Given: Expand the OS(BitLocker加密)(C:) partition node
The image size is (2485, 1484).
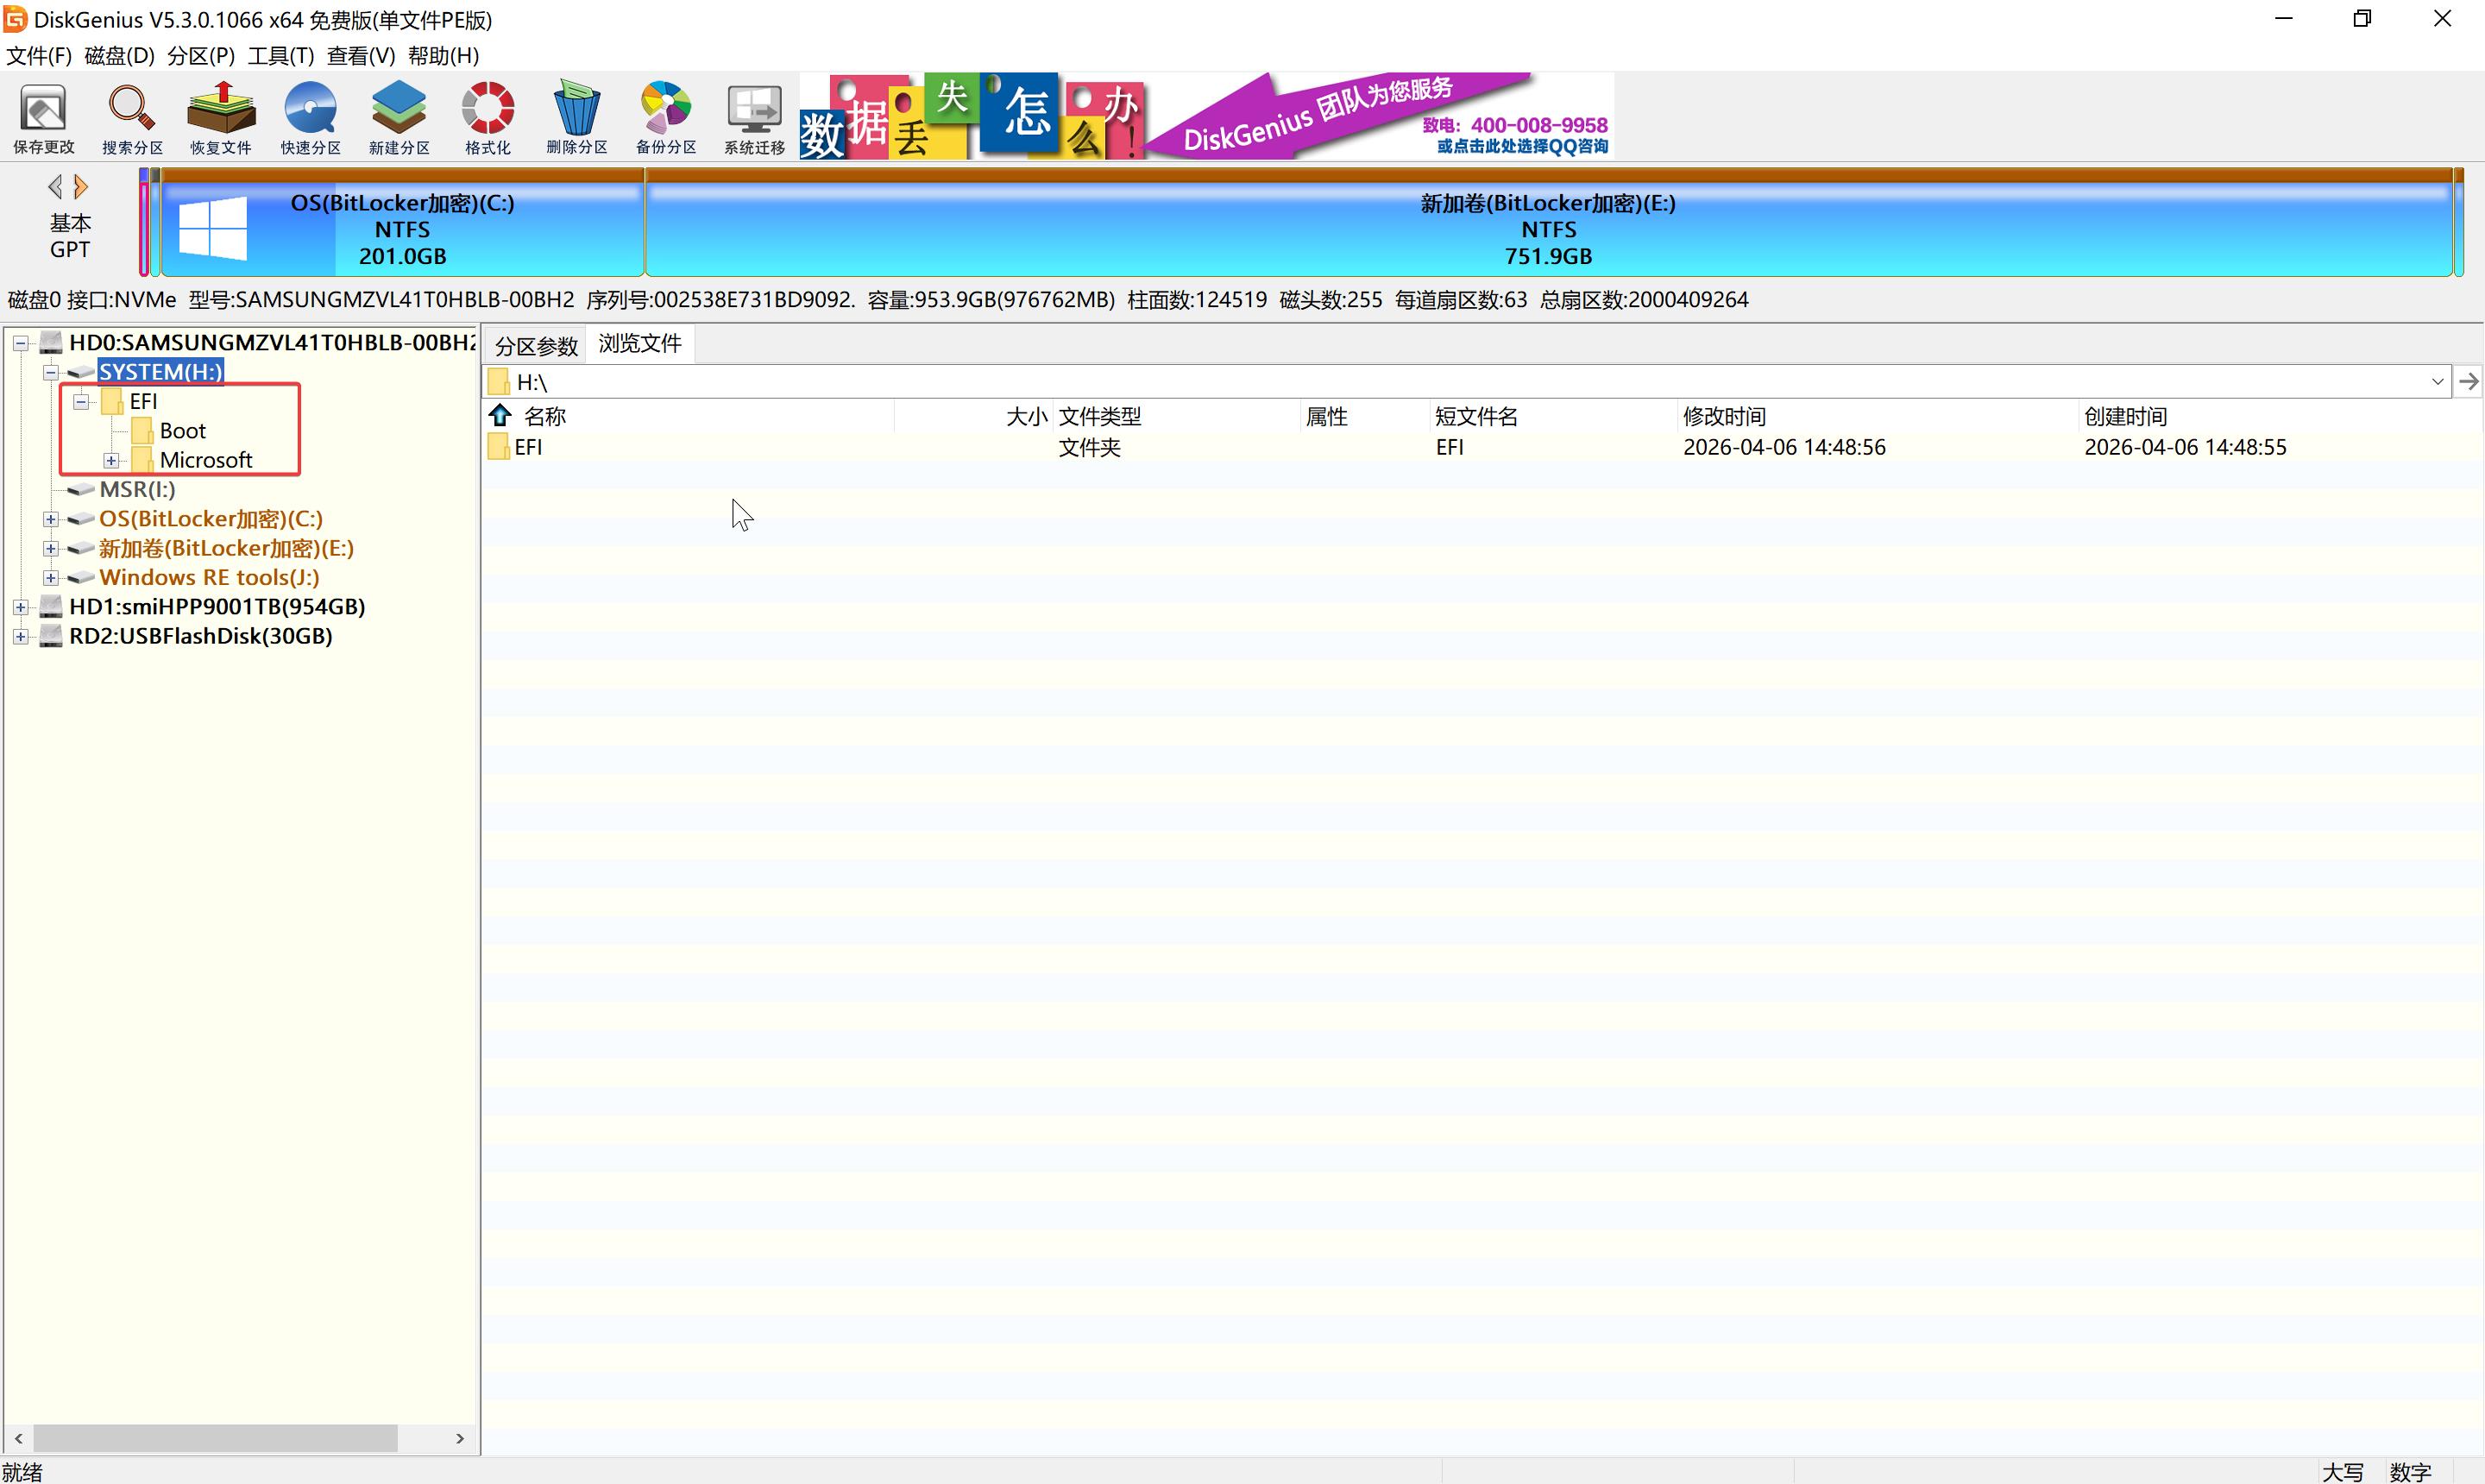Looking at the screenshot, I should pos(51,520).
